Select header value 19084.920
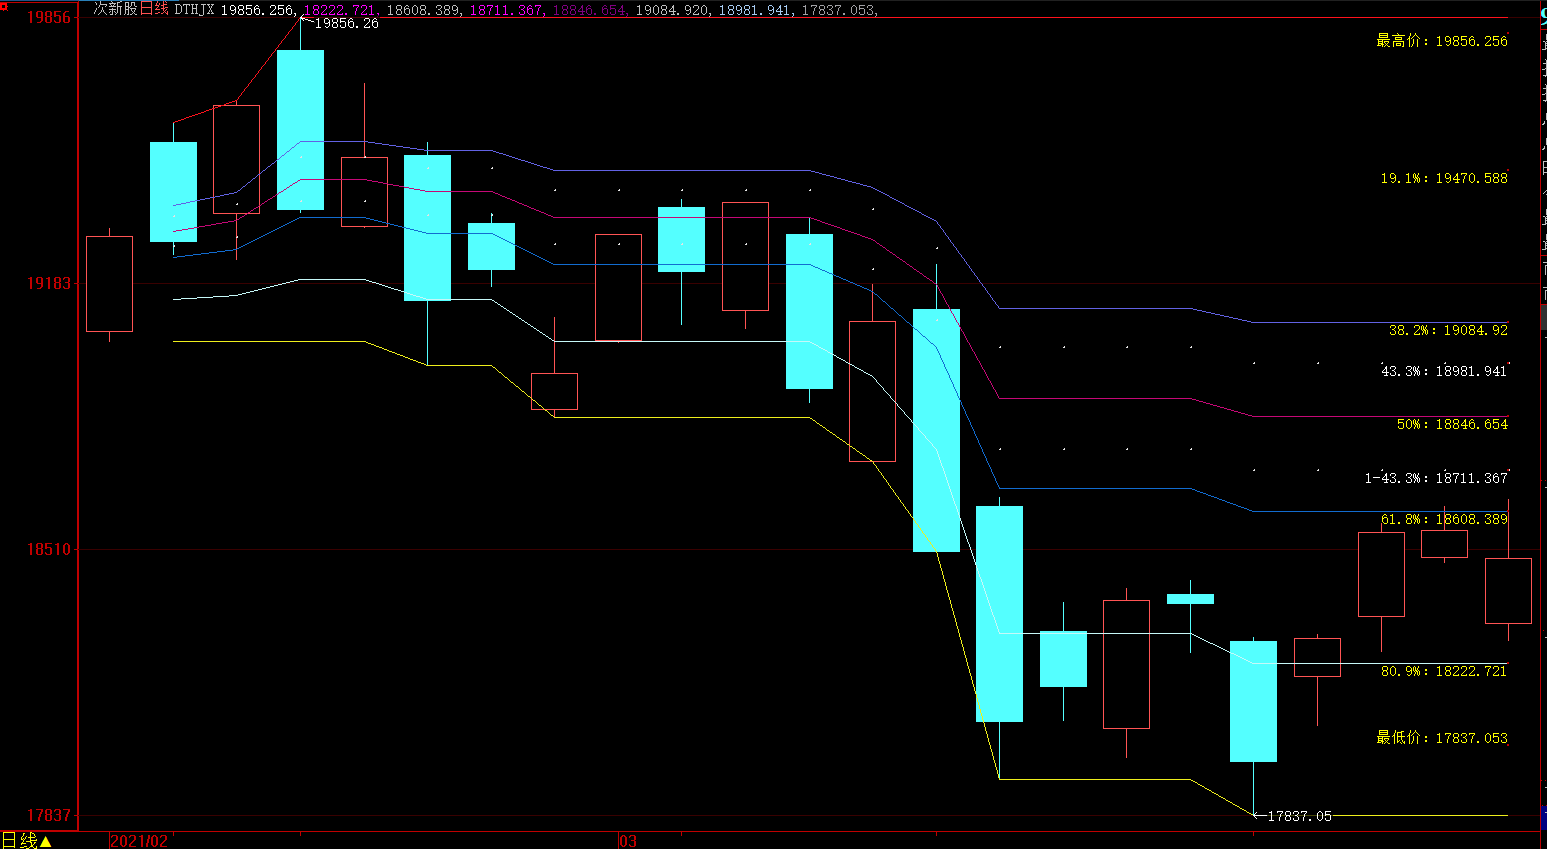The image size is (1547, 849). [x=672, y=10]
